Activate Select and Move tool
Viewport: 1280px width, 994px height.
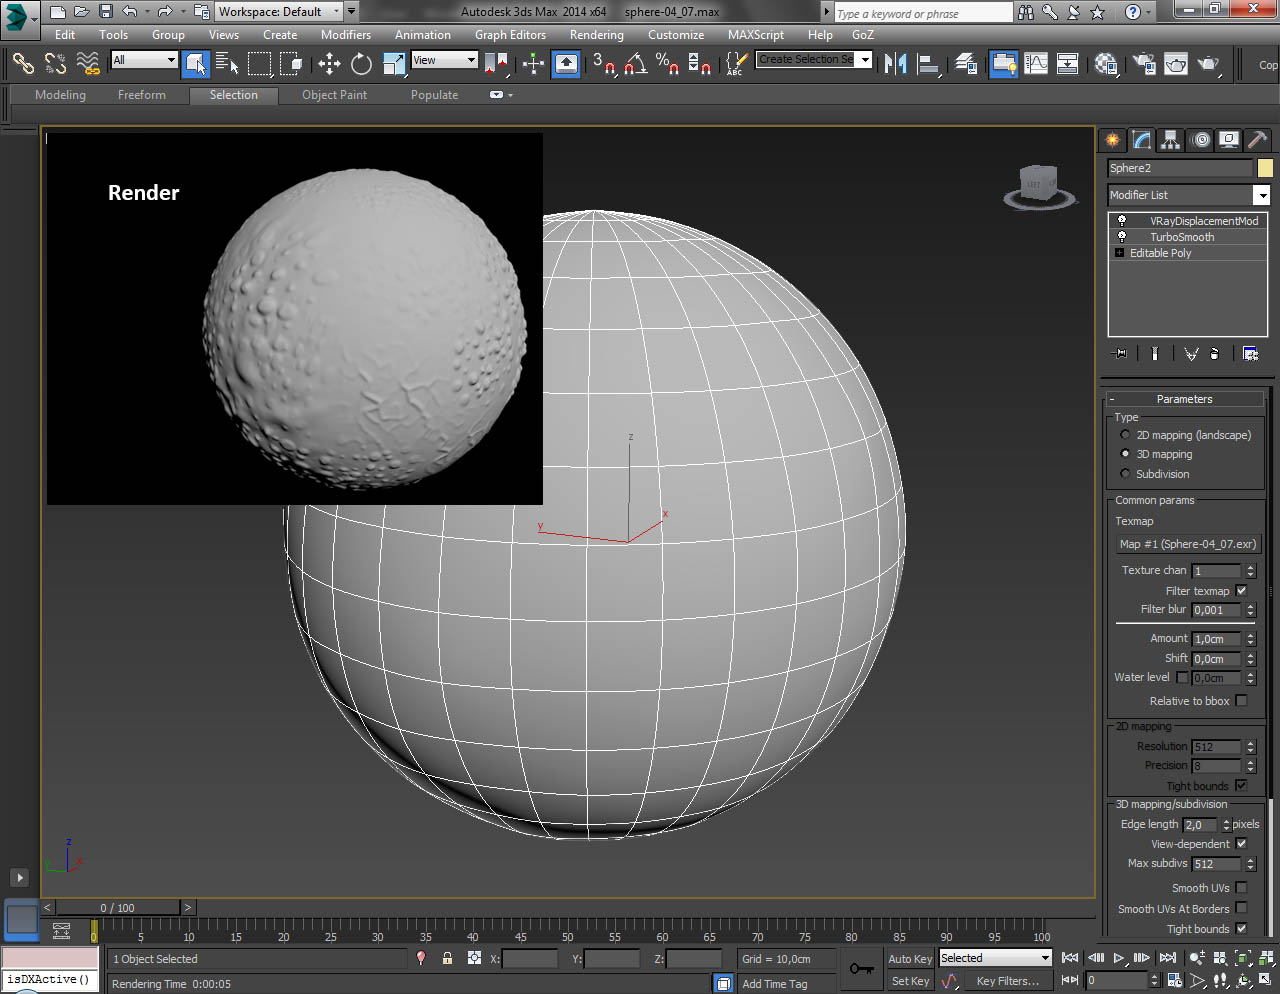329,64
